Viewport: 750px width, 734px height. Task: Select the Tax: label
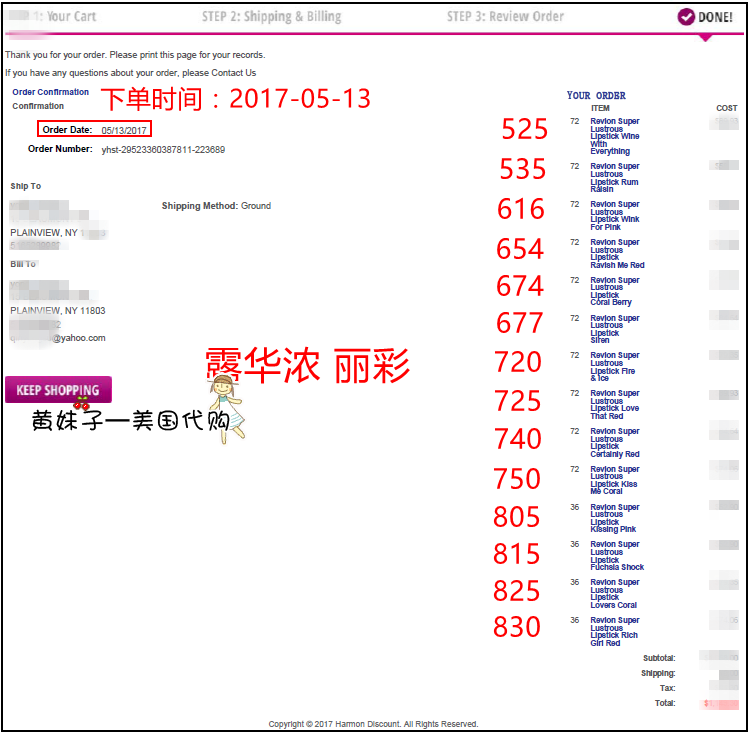tap(668, 688)
